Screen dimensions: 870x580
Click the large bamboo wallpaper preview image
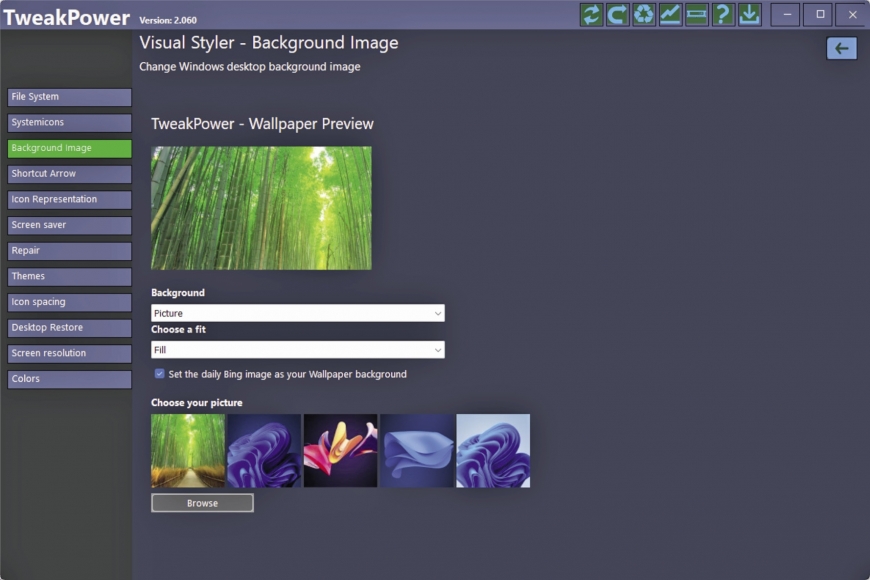261,208
